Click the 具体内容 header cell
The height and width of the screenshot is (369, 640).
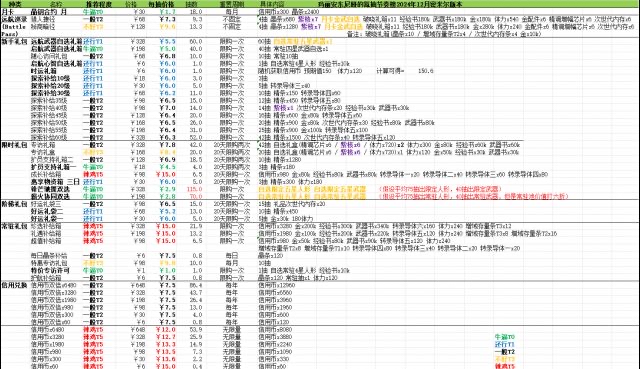271,4
